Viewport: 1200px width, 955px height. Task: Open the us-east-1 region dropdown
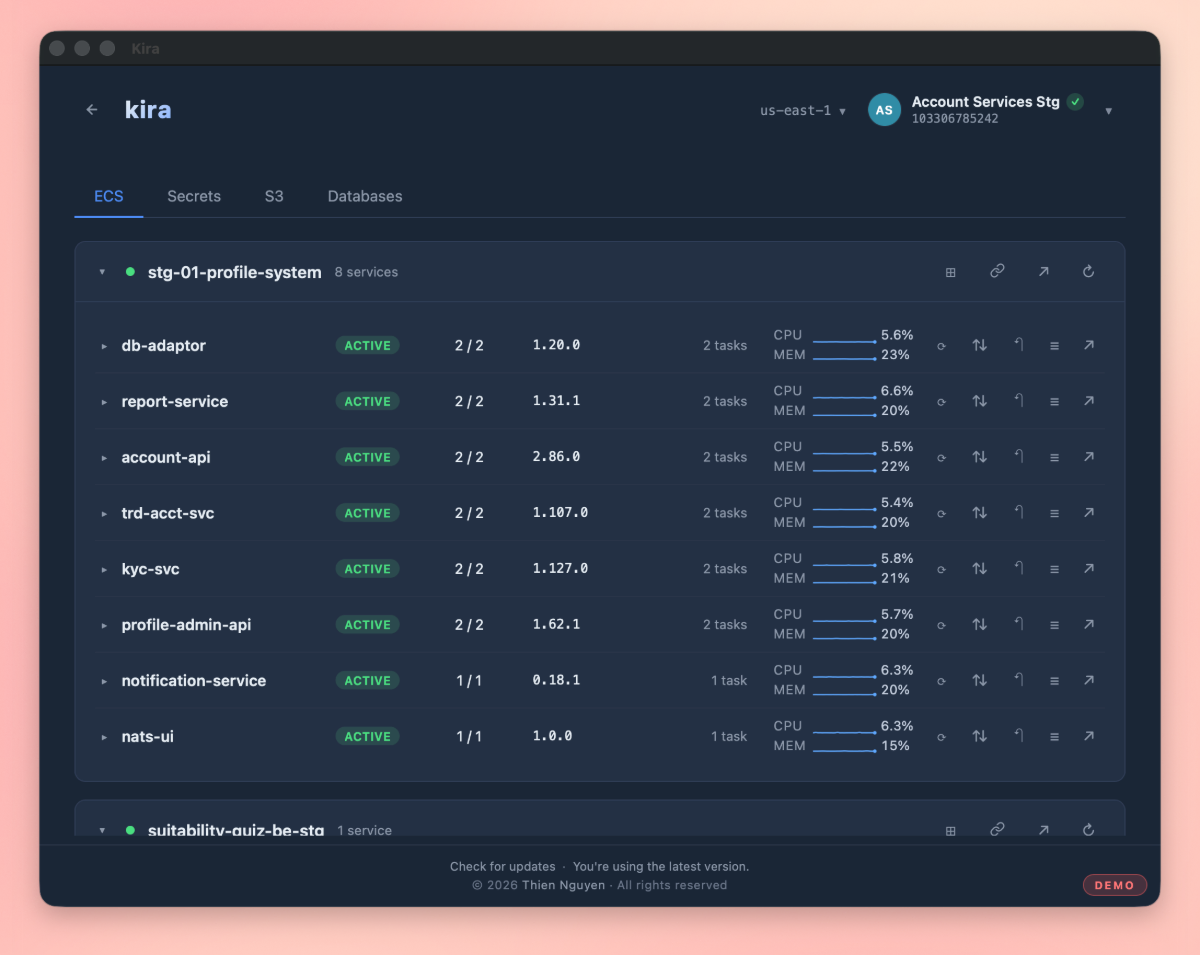click(803, 111)
